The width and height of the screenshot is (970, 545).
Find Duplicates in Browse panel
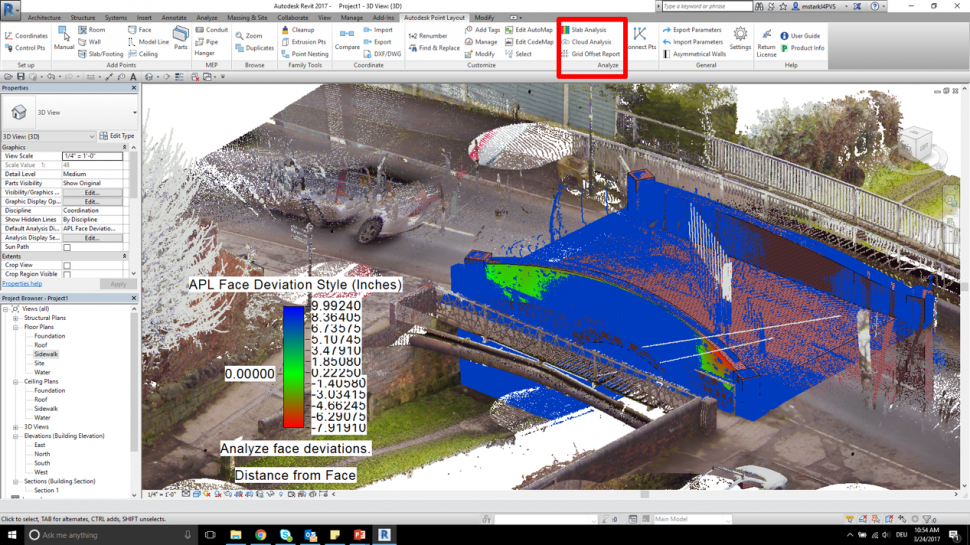pyautogui.click(x=254, y=48)
